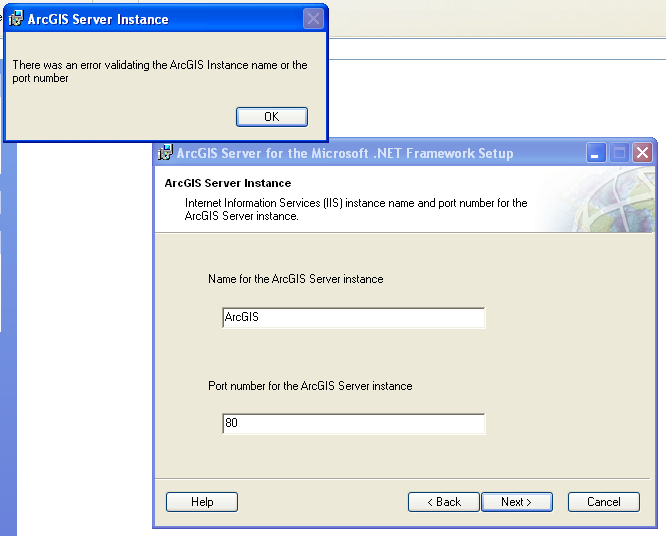Click the Setup window title bar text
The width and height of the screenshot is (666, 536).
(x=345, y=153)
